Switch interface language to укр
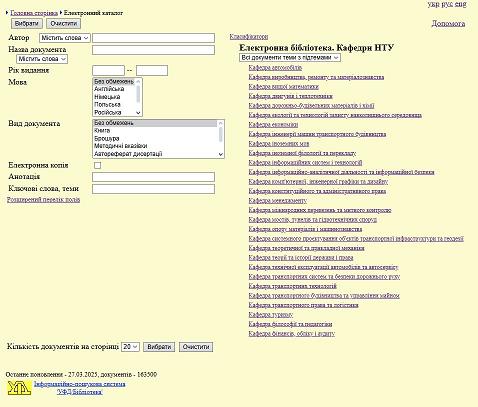This screenshot has height=407, width=478. point(433,4)
